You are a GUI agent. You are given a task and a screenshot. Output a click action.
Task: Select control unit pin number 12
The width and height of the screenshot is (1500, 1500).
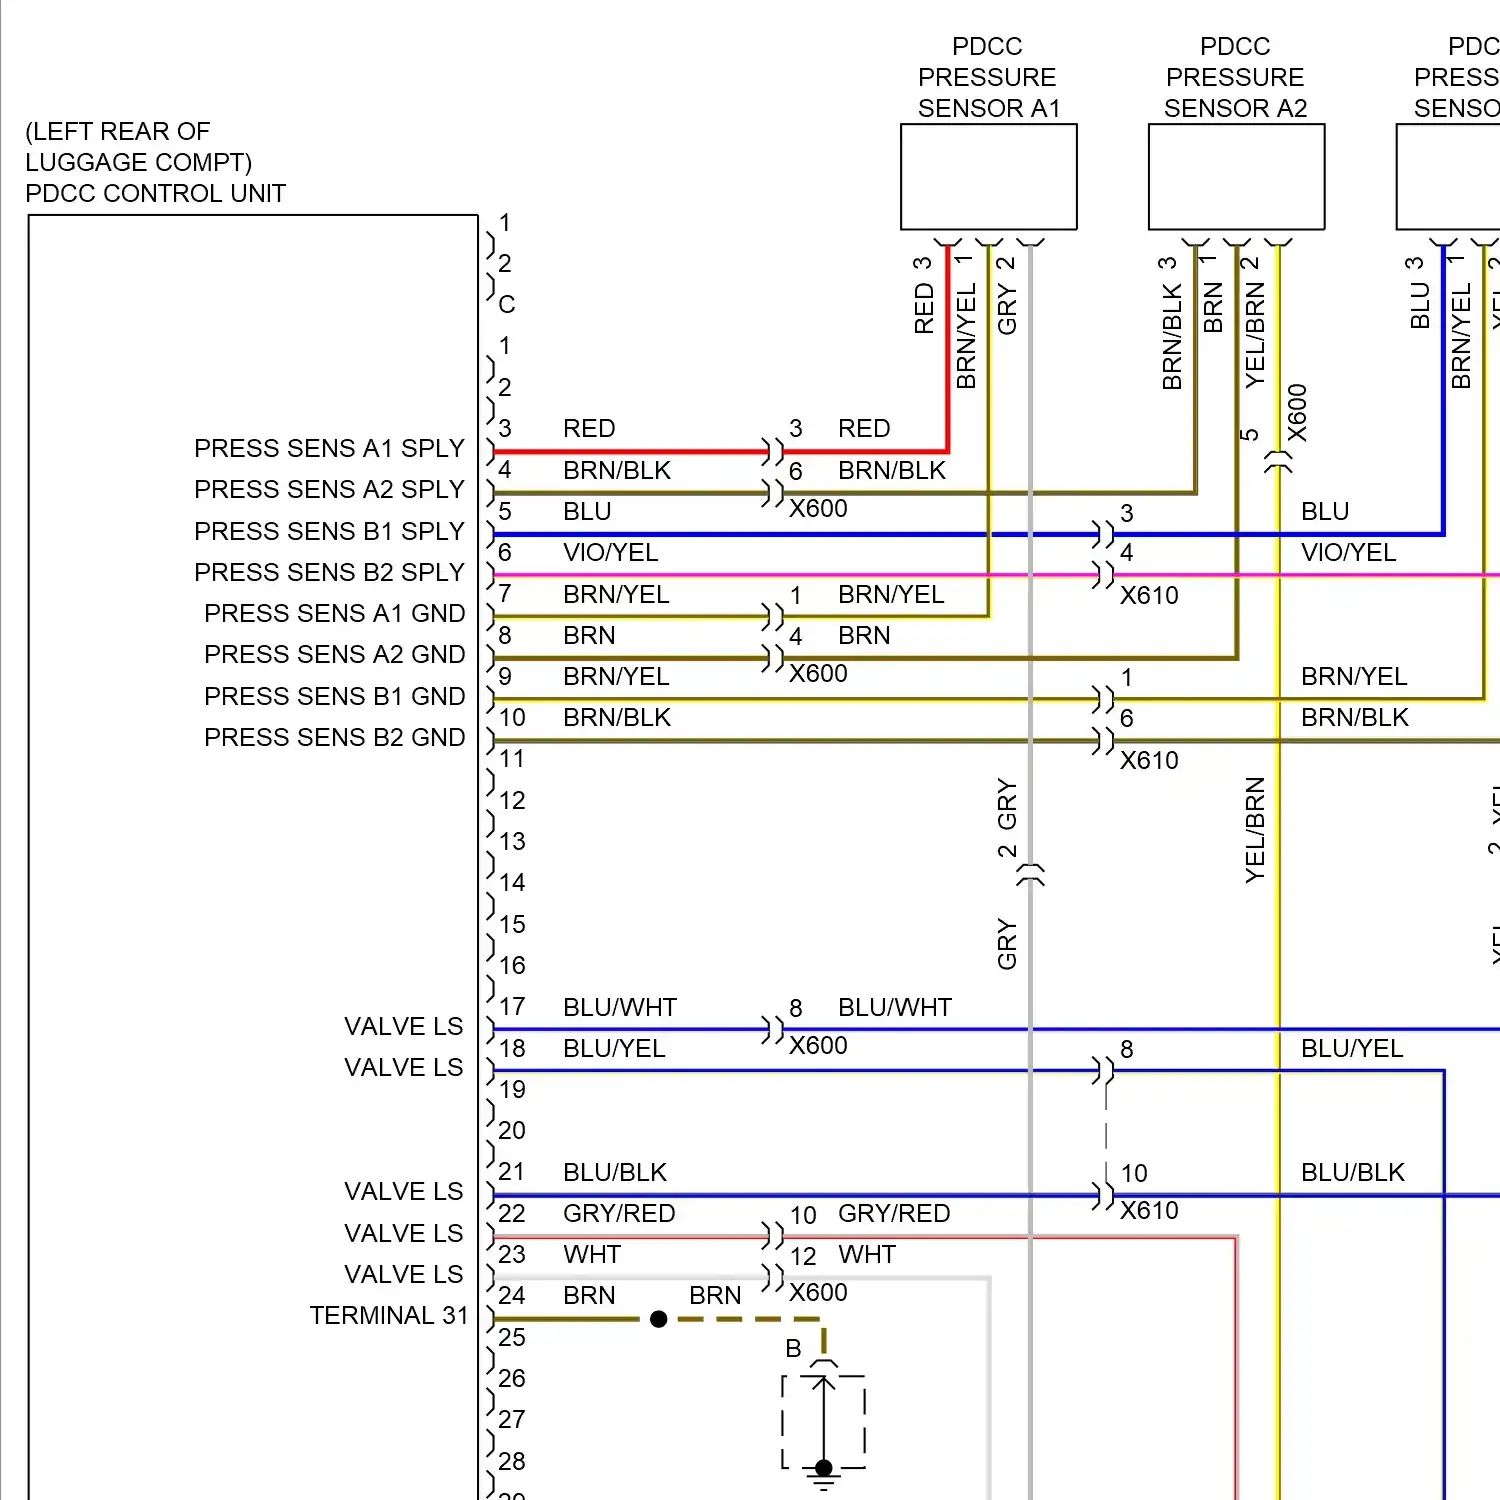pos(512,800)
